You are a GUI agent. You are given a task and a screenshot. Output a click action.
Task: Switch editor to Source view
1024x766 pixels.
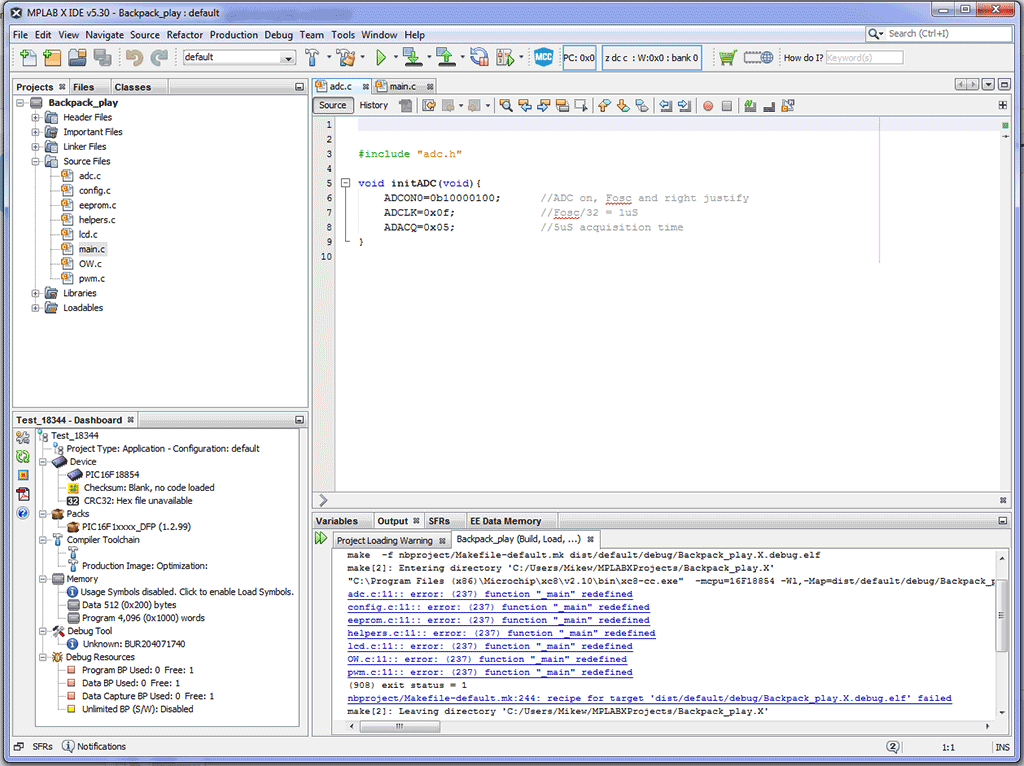tap(332, 105)
